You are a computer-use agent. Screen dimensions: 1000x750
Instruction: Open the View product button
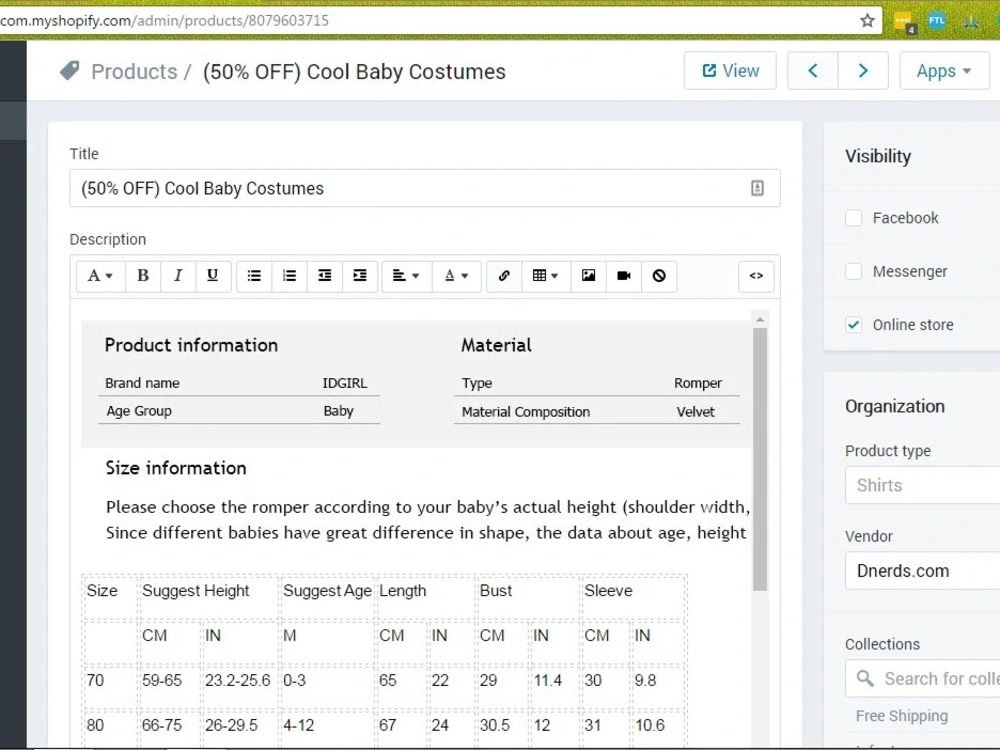coord(730,71)
